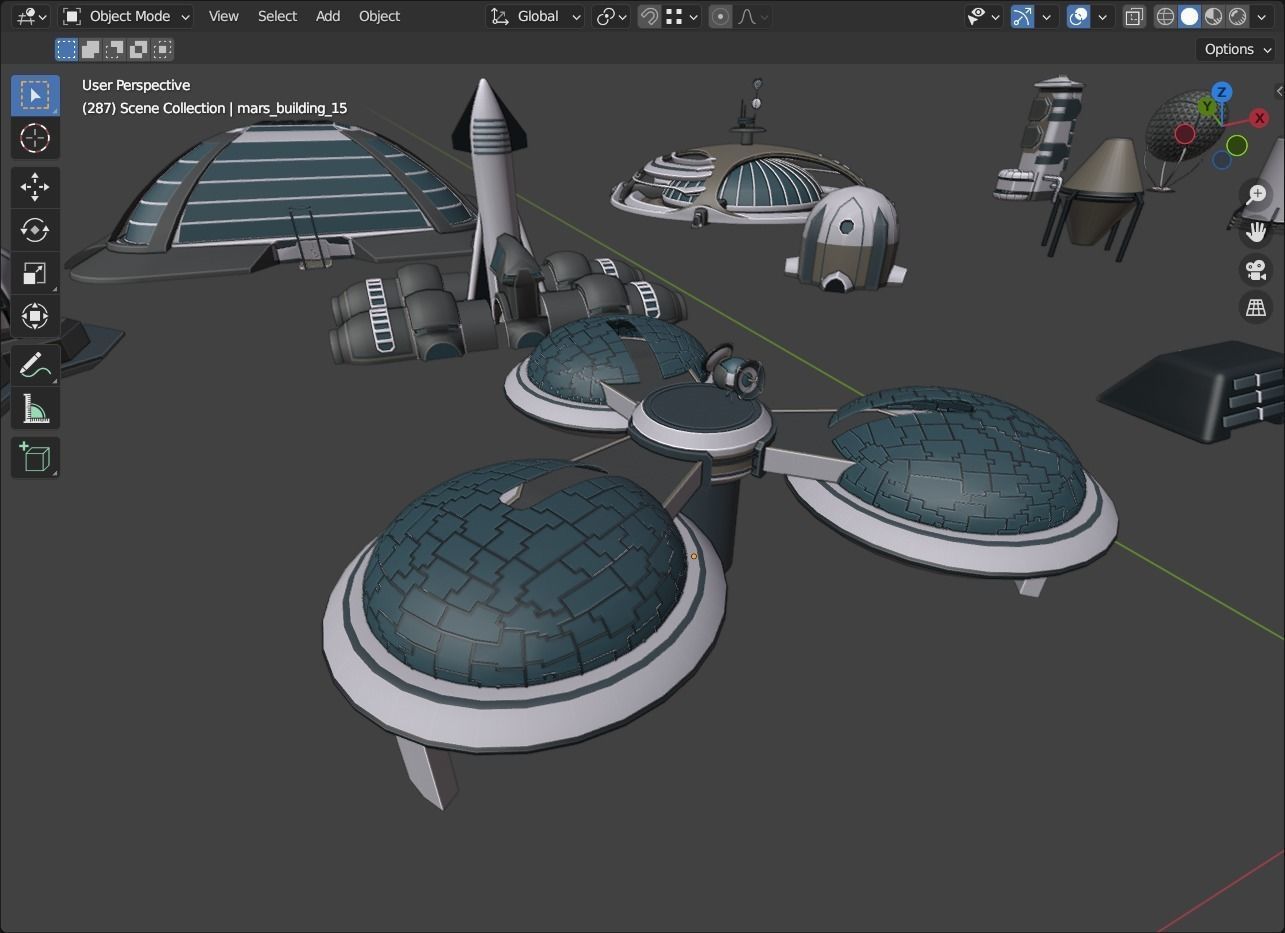Toggle proportional editing

tap(720, 16)
